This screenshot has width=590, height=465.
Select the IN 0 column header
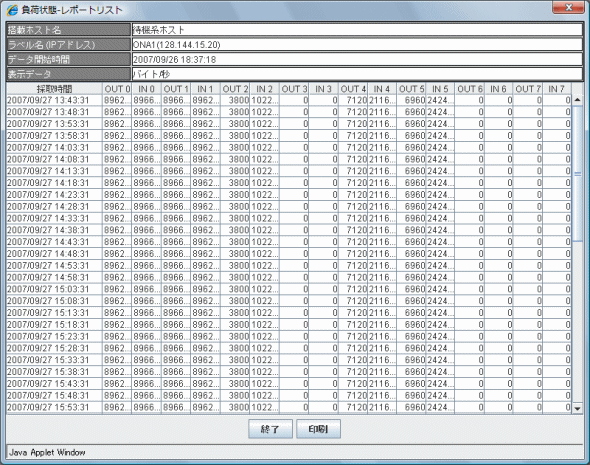coord(146,89)
